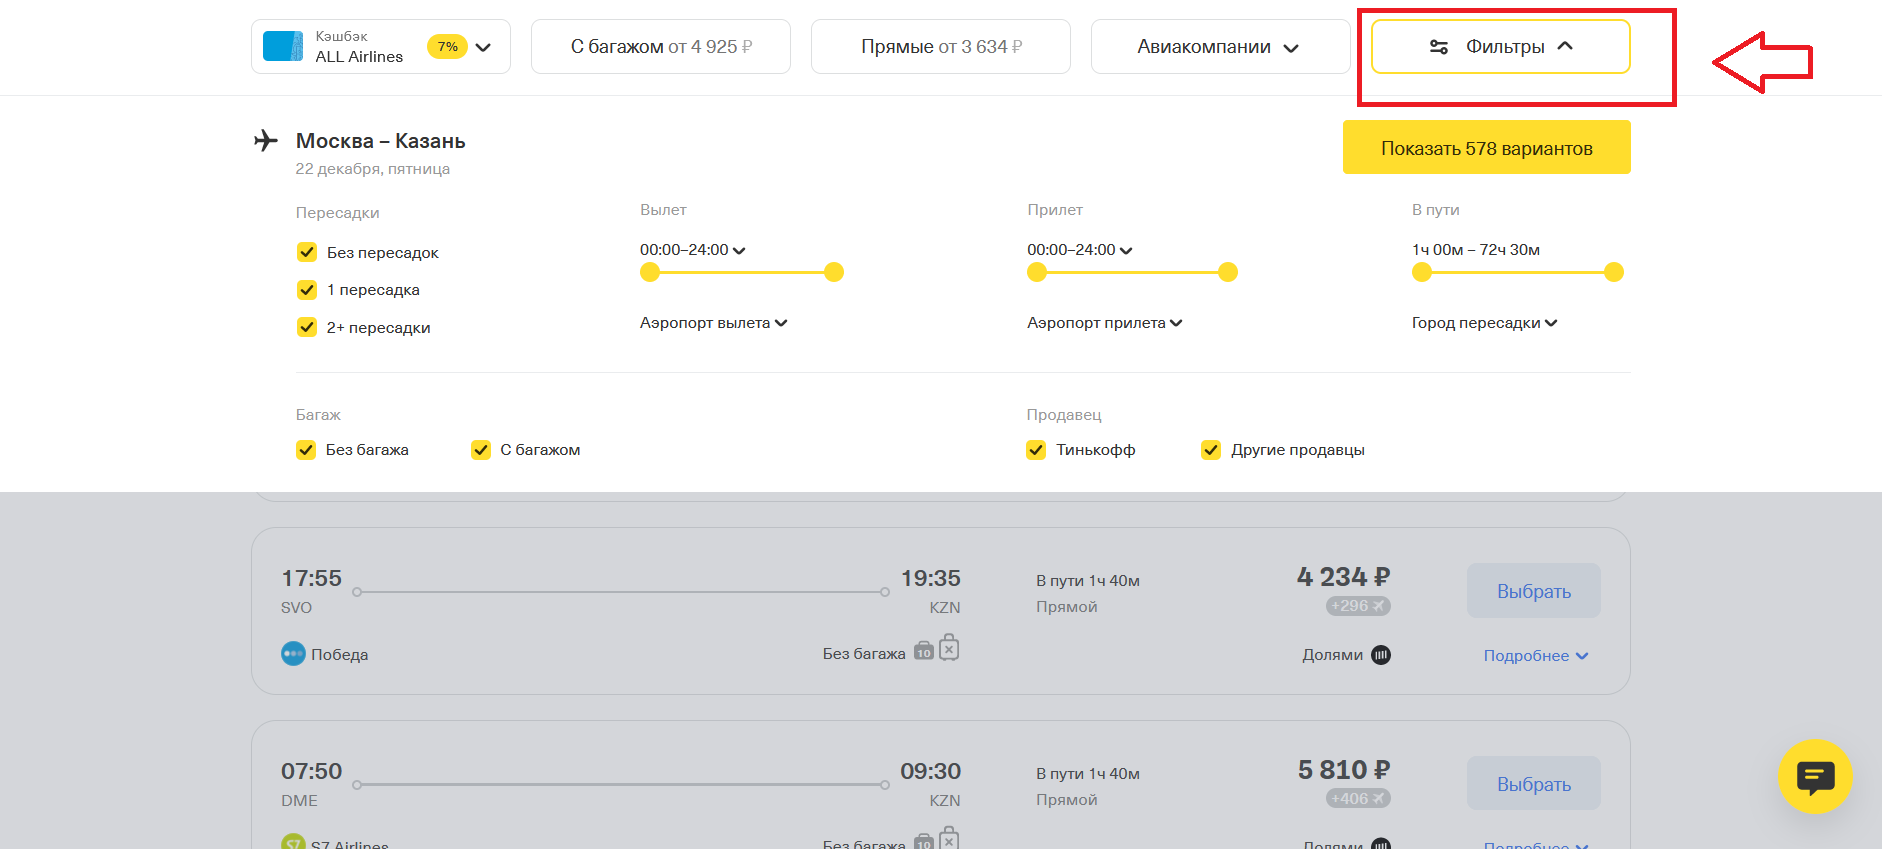
Task: Click the +296 miles badge
Action: 1357,606
